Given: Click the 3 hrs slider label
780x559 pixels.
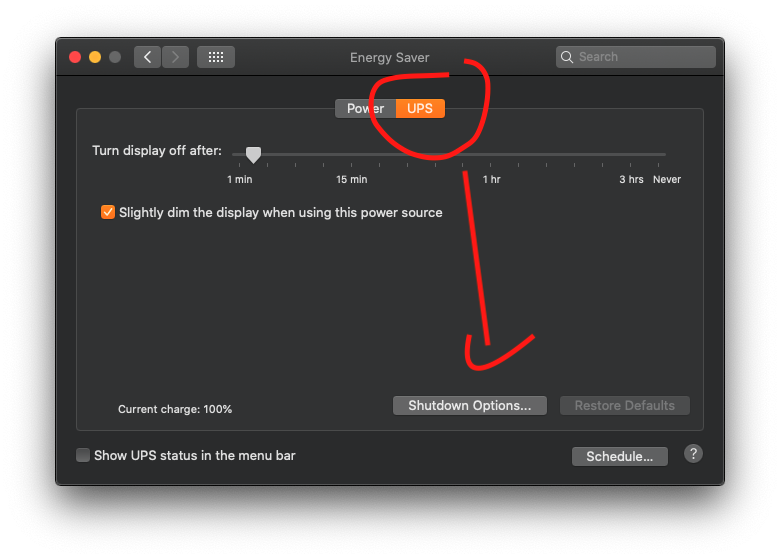Looking at the screenshot, I should [631, 180].
